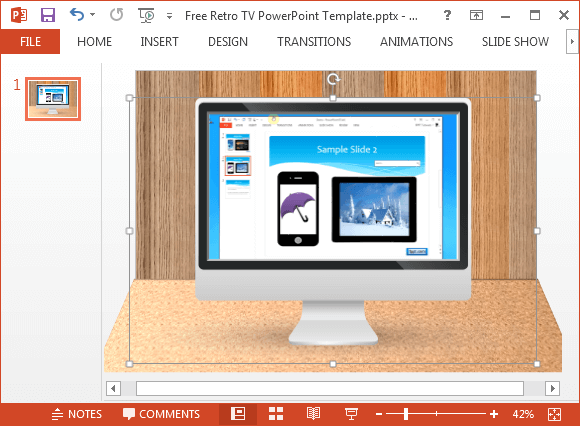Click the rotation handle above the selected image
The height and width of the screenshot is (426, 580).
(x=333, y=79)
